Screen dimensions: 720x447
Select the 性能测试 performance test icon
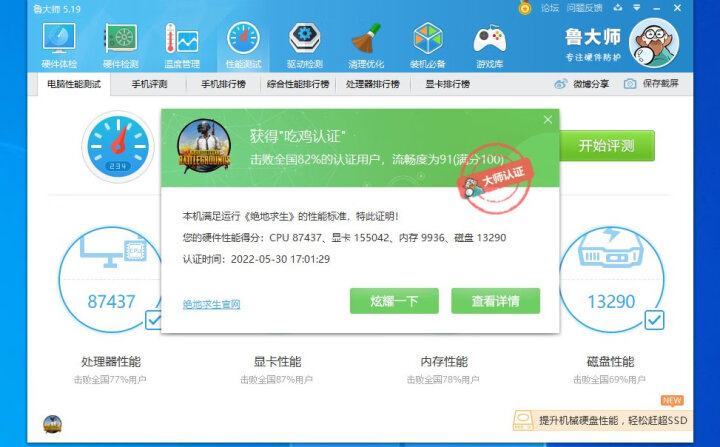coord(243,39)
